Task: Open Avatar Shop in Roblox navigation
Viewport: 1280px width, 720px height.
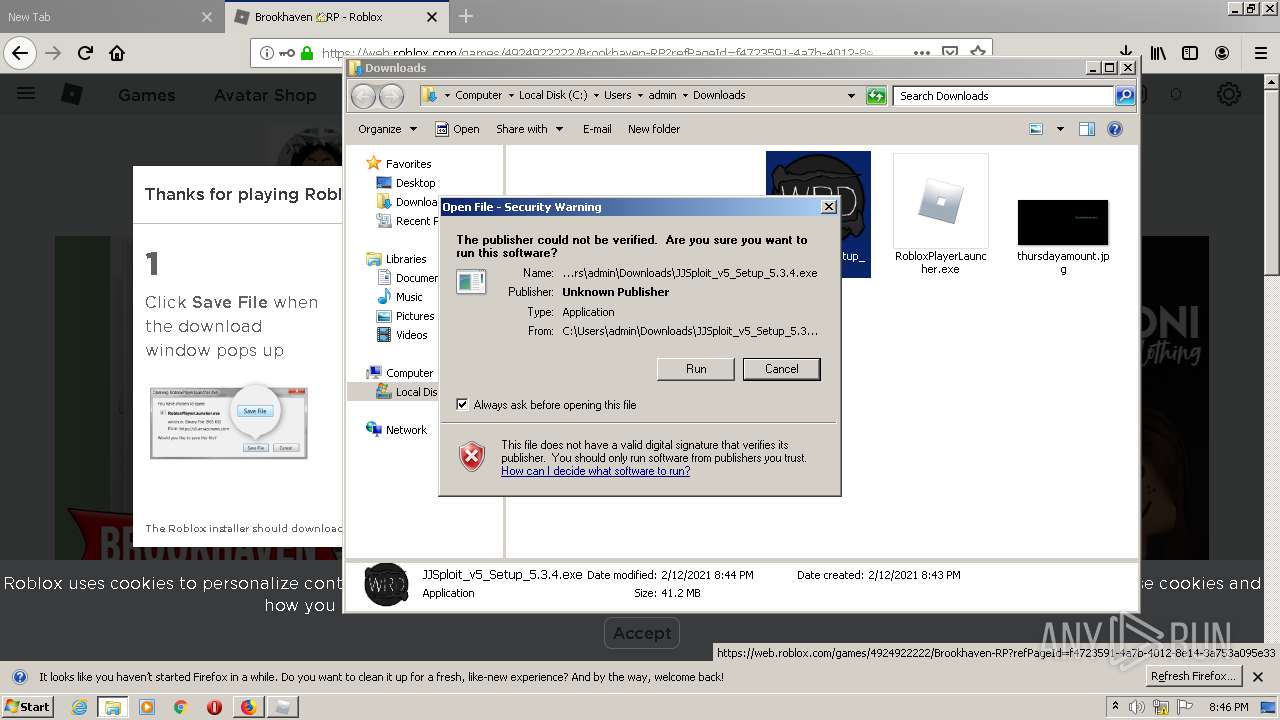Action: [265, 95]
